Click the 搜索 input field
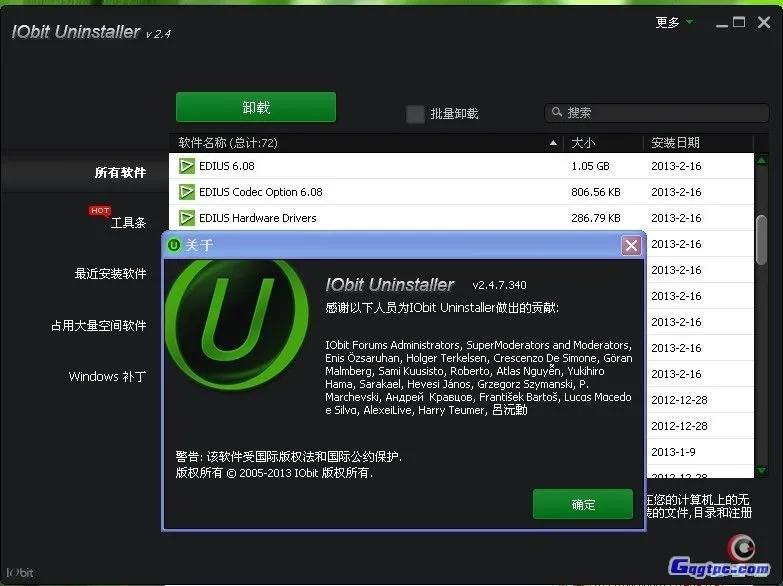Image resolution: width=783 pixels, height=586 pixels. [656, 112]
